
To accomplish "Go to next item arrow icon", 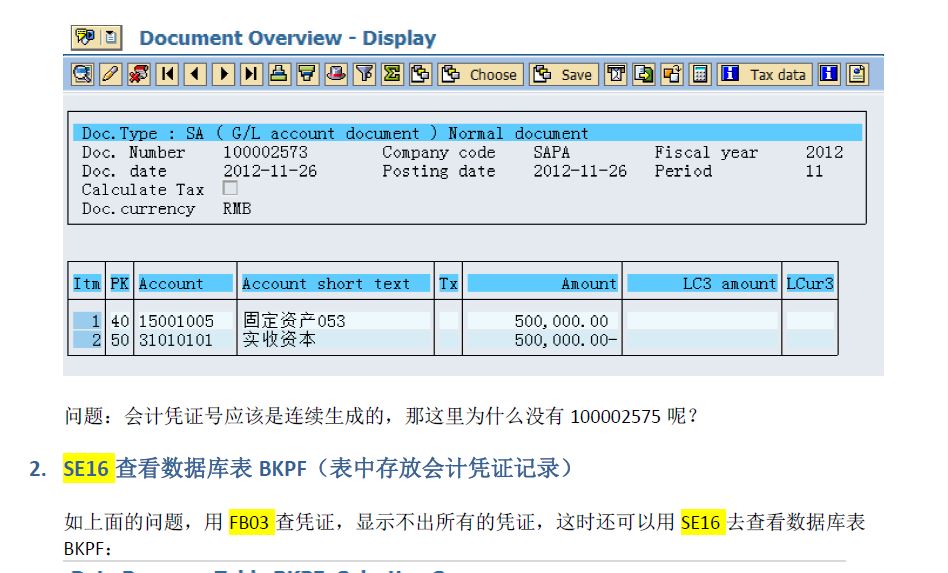I will click(224, 74).
